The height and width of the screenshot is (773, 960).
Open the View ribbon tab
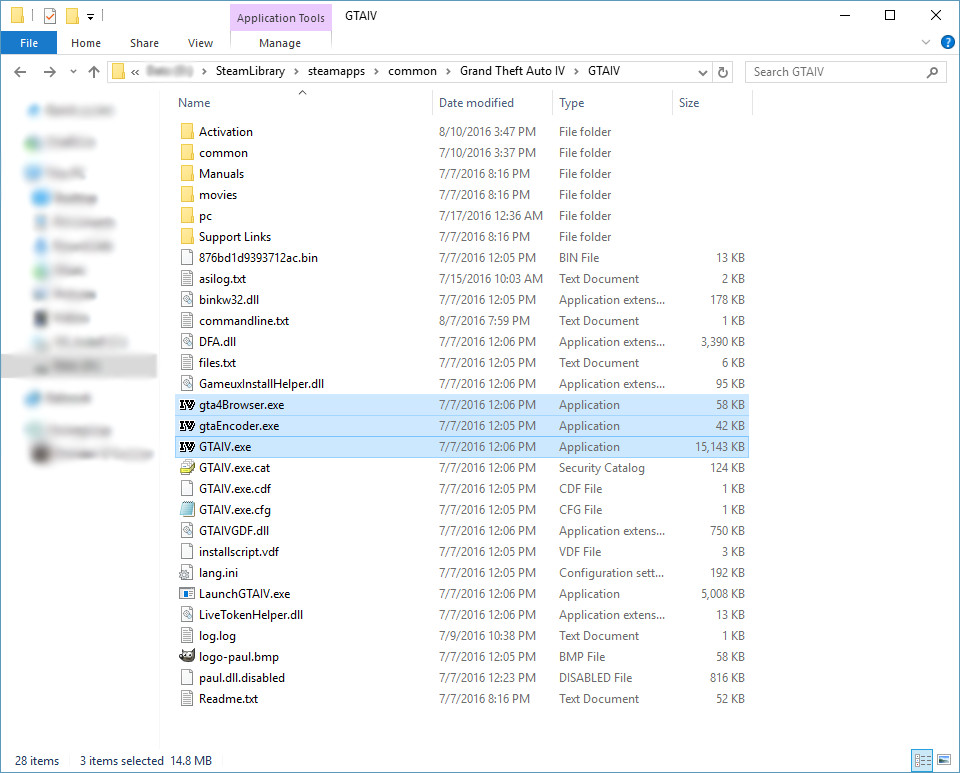200,43
